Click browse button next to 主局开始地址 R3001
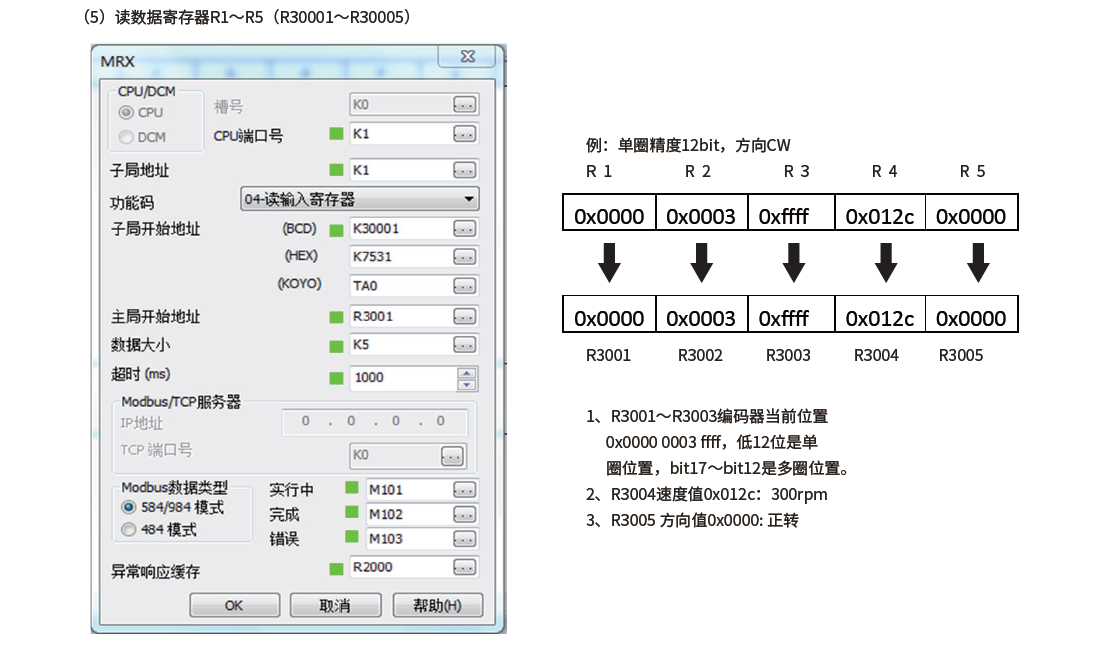Viewport: 1095px width, 667px height. (x=465, y=317)
